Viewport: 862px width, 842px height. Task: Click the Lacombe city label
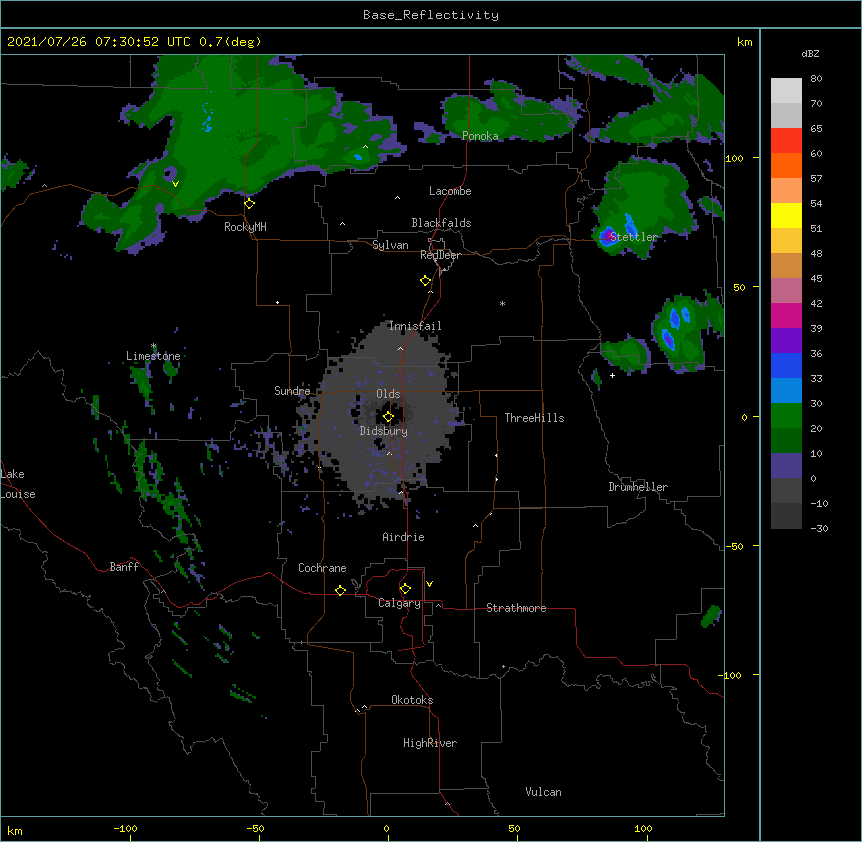point(450,191)
